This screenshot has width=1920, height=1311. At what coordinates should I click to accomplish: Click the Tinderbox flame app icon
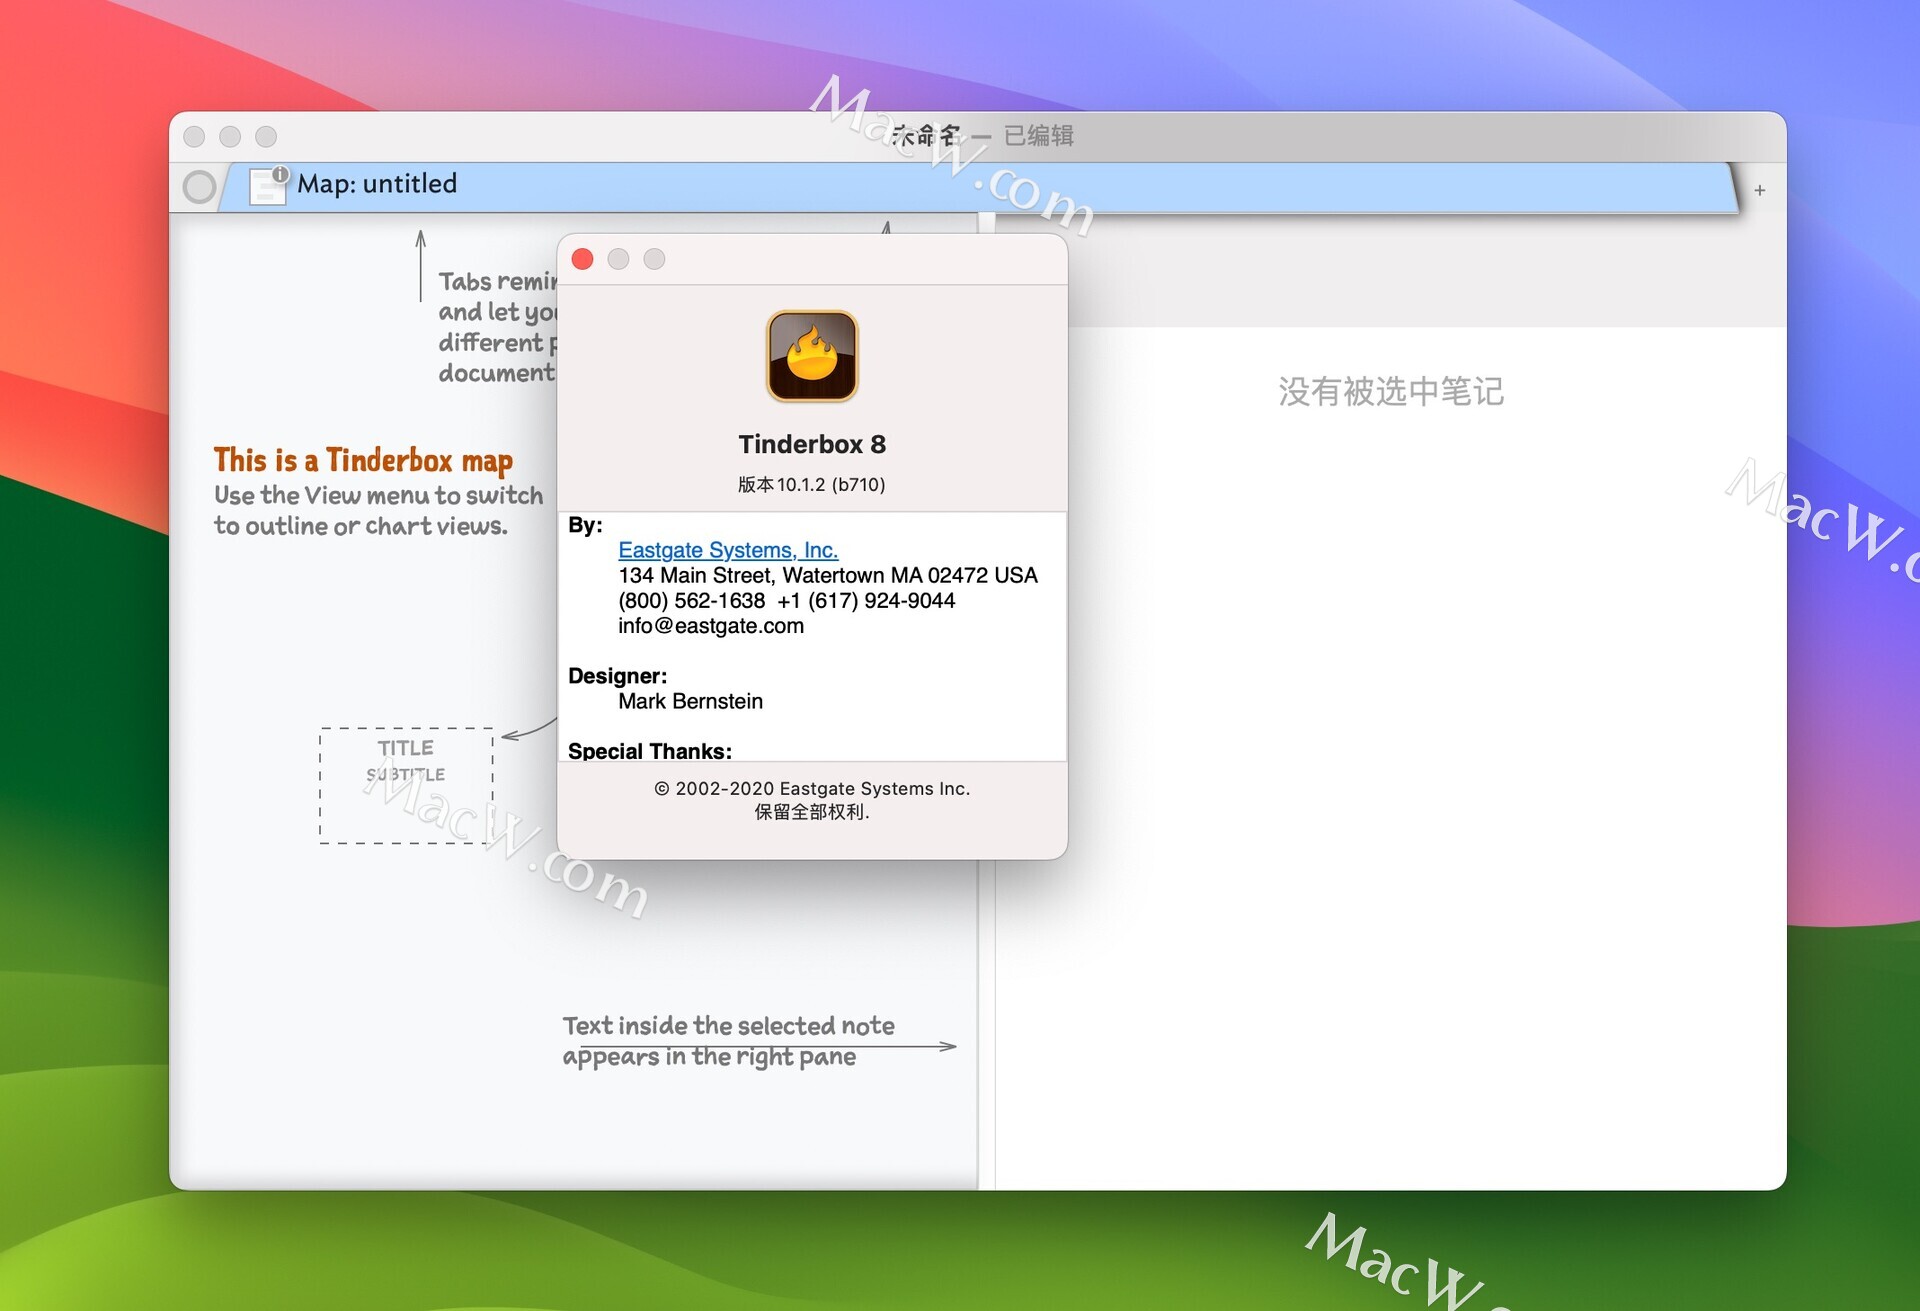point(812,356)
